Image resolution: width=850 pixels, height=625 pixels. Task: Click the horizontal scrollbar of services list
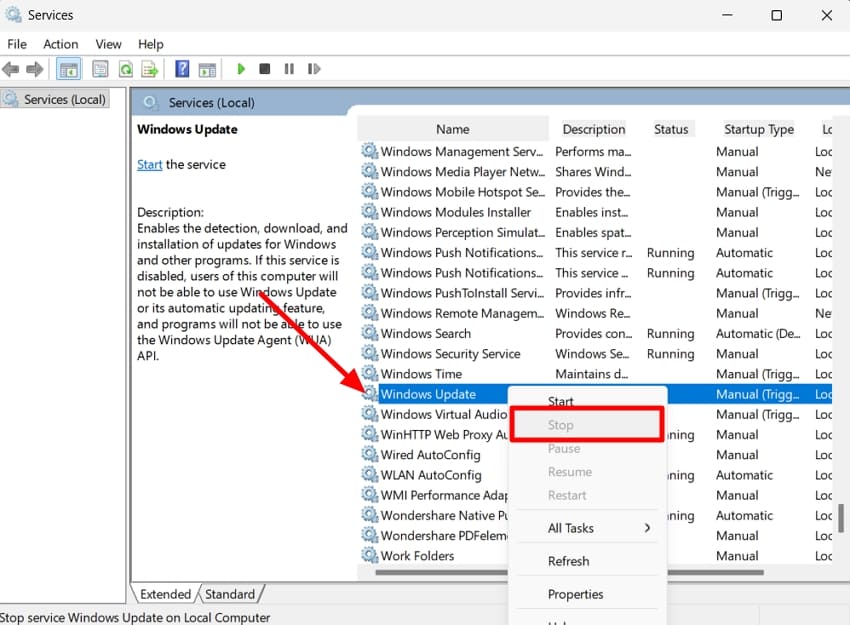pos(569,572)
